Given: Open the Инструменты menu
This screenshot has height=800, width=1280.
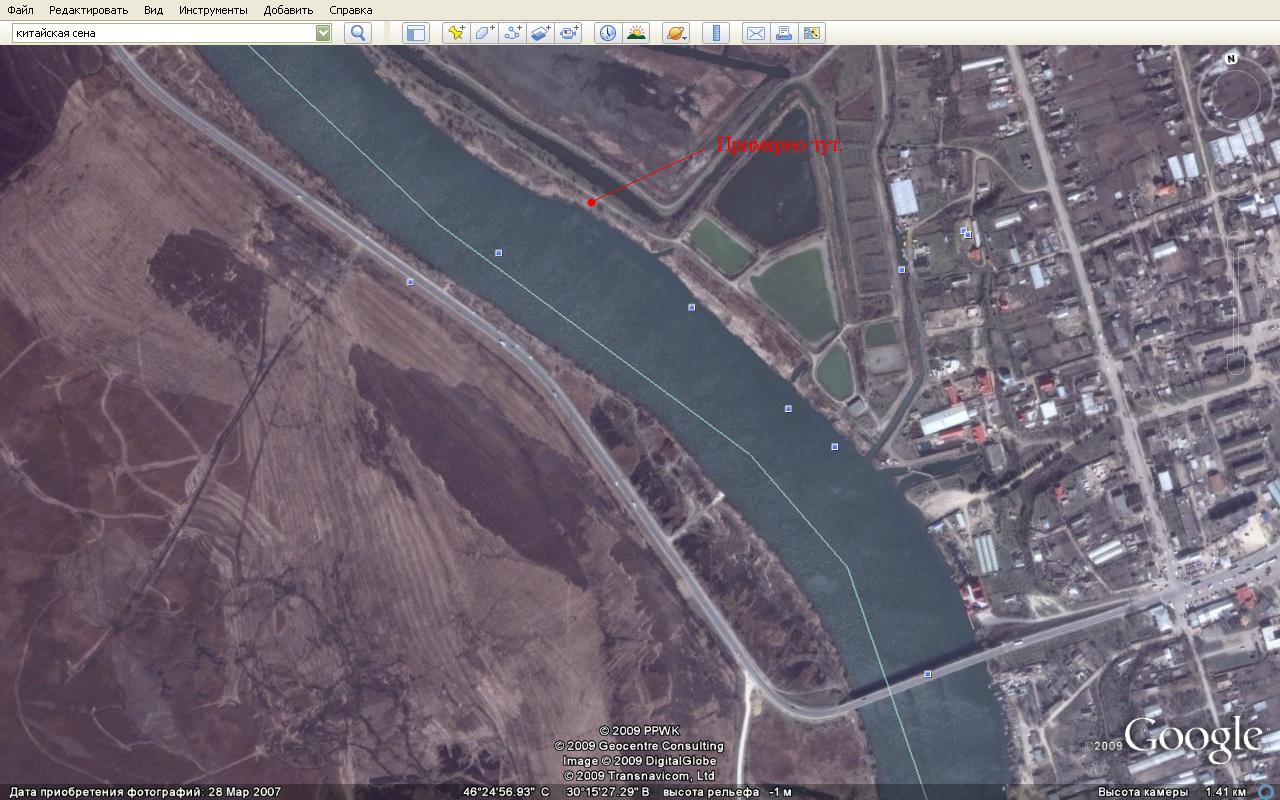Looking at the screenshot, I should coord(213,10).
